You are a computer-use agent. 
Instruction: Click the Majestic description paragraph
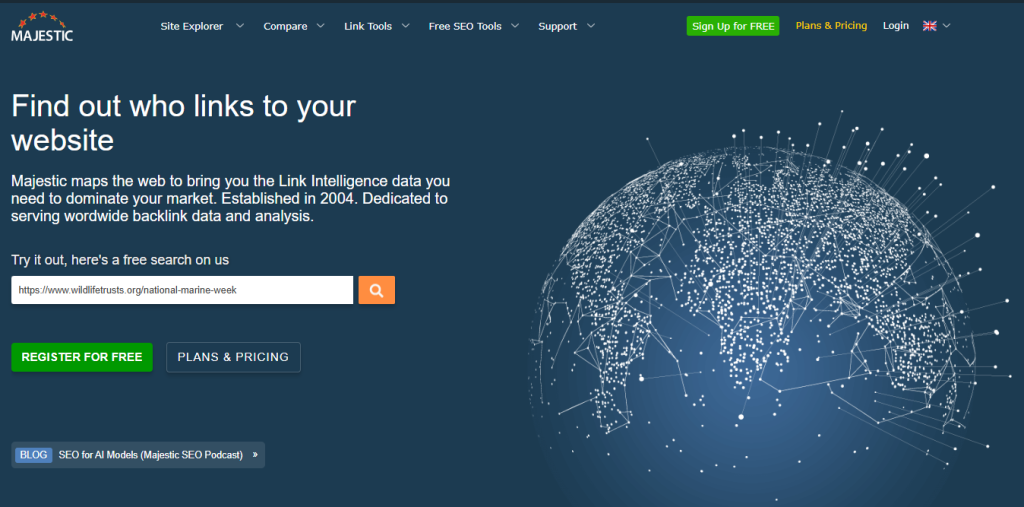(x=231, y=199)
